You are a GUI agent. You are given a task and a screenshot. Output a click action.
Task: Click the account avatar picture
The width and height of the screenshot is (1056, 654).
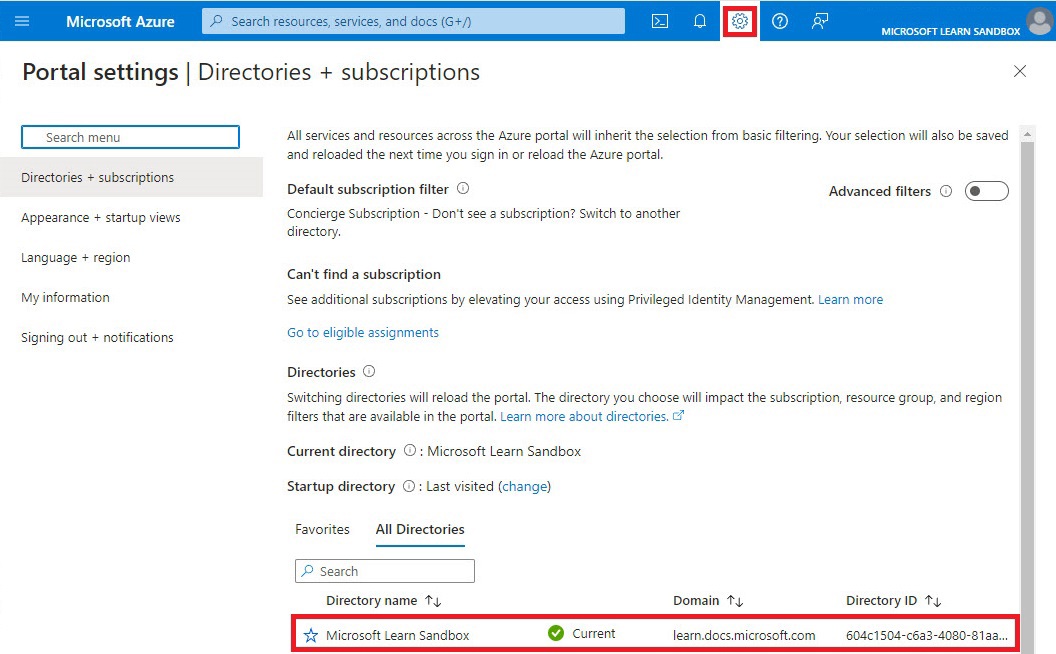tap(1040, 20)
